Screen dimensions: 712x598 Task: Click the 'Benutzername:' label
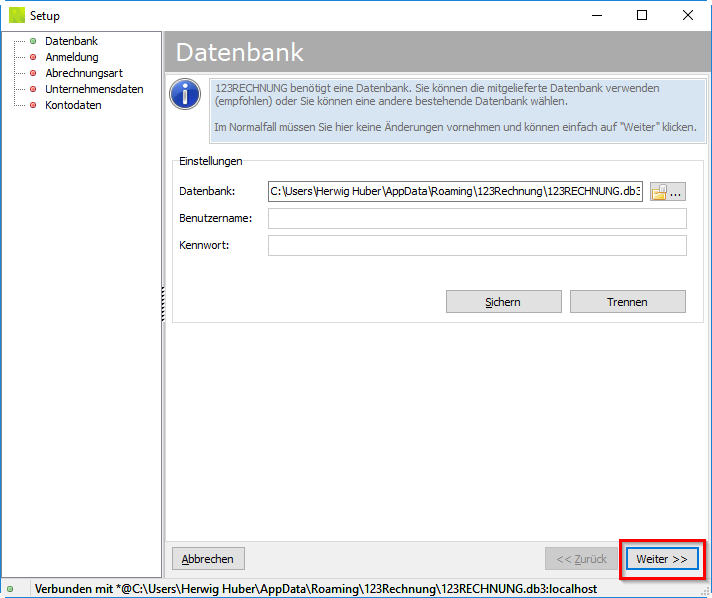click(216, 218)
